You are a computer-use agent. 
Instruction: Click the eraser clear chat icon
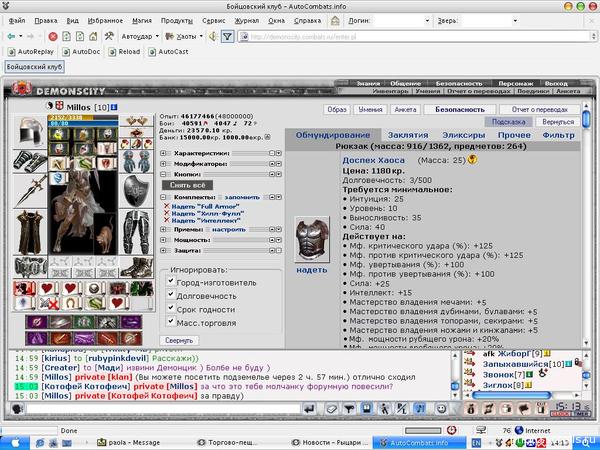pyautogui.click(x=331, y=409)
